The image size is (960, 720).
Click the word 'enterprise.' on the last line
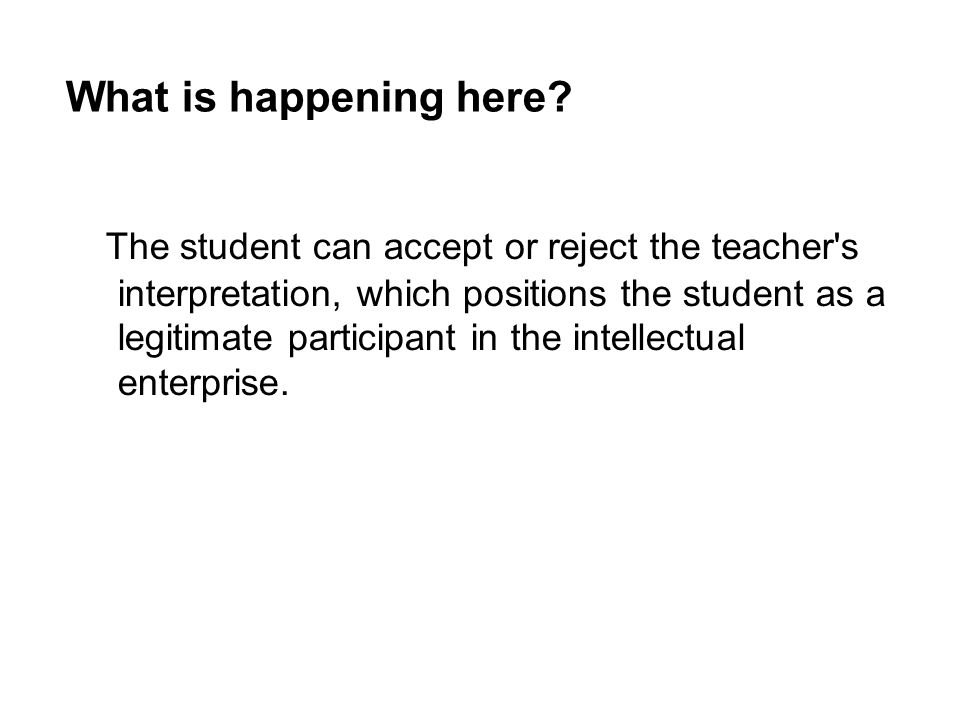[203, 386]
